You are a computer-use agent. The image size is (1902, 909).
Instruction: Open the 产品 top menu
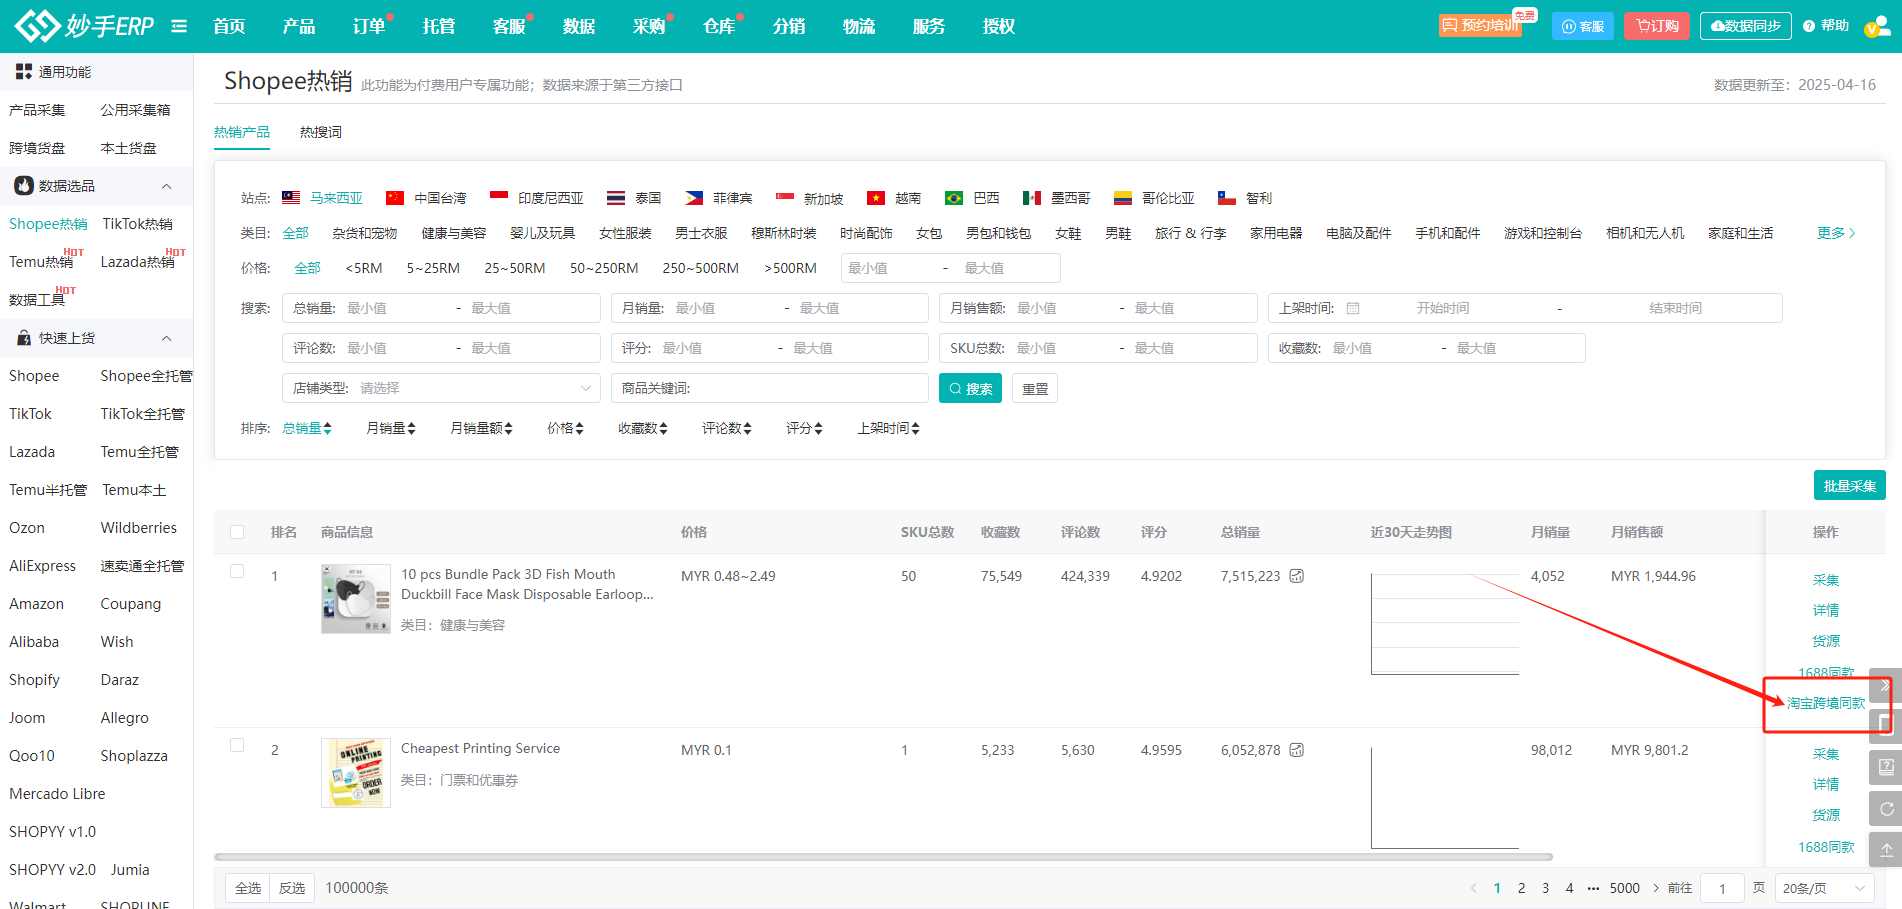coord(299,26)
